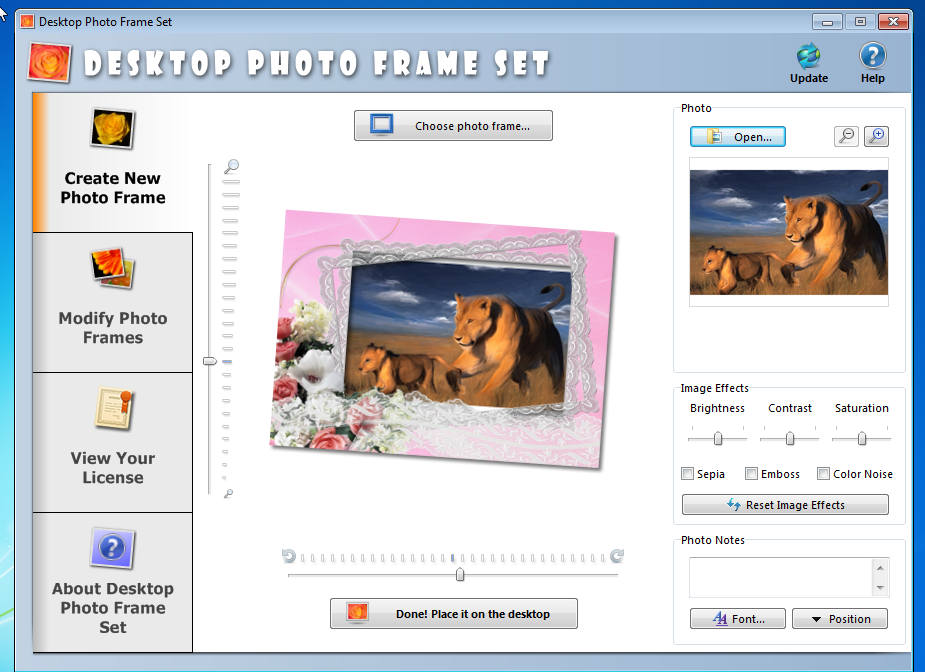
Task: Open Help via question mark icon
Action: 872,56
